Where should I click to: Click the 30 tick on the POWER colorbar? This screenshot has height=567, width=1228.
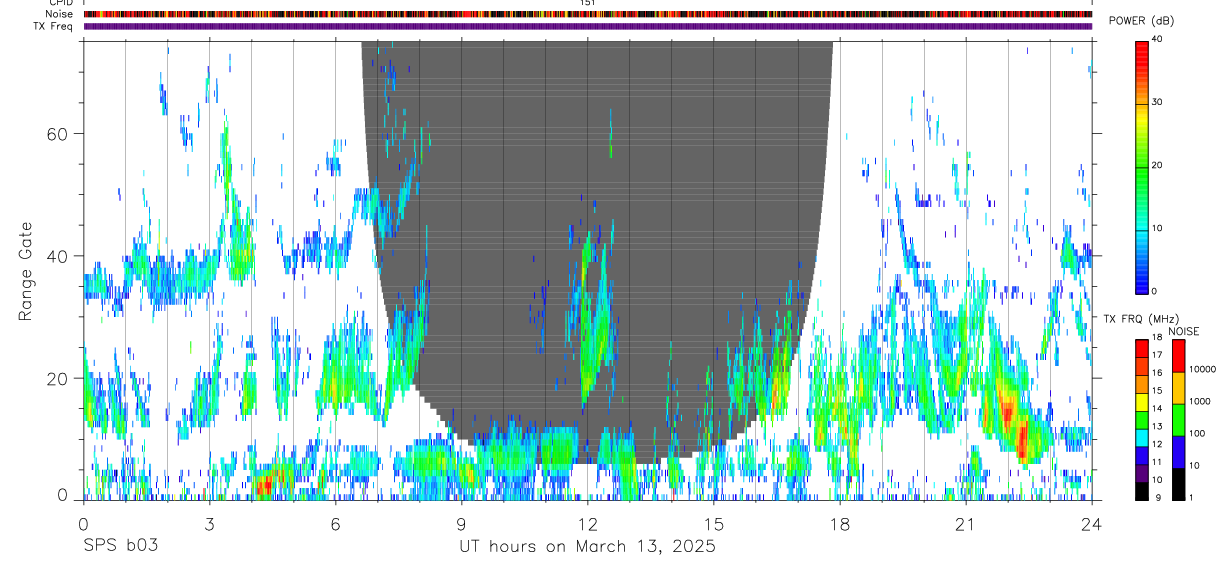[x=1157, y=102]
